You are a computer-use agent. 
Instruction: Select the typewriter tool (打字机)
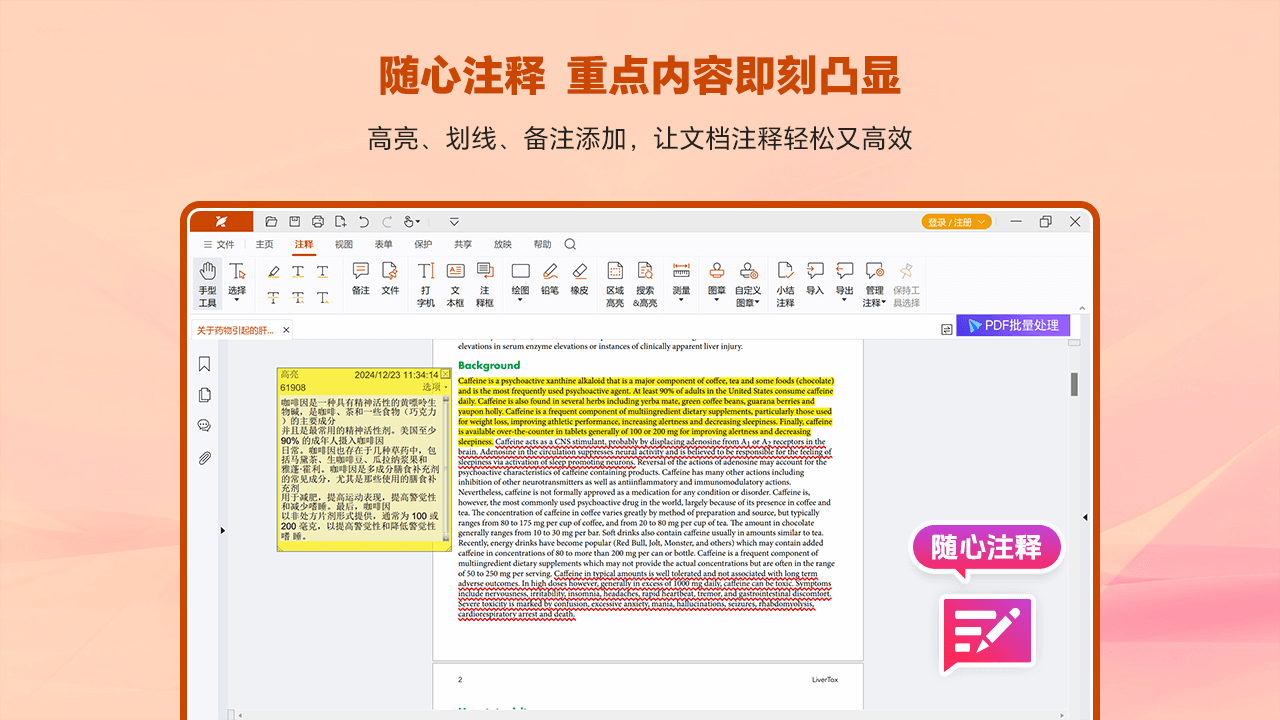tap(425, 283)
